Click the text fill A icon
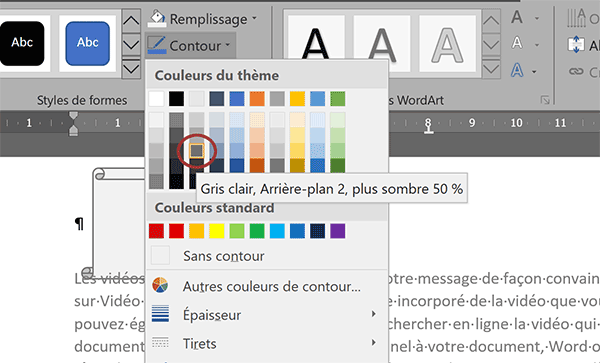Viewport: 600px width, 363px height. [517, 17]
